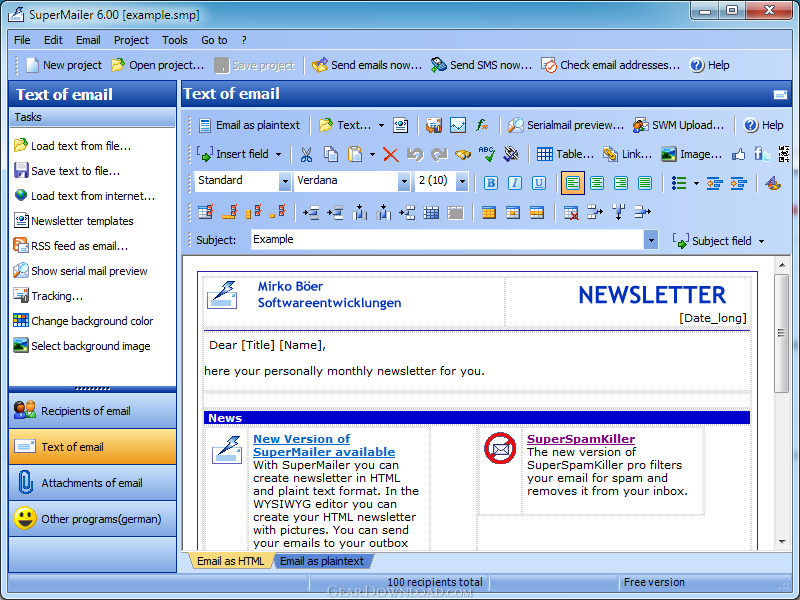
Task: Click the chart image icon beside fx
Action: (x=458, y=125)
